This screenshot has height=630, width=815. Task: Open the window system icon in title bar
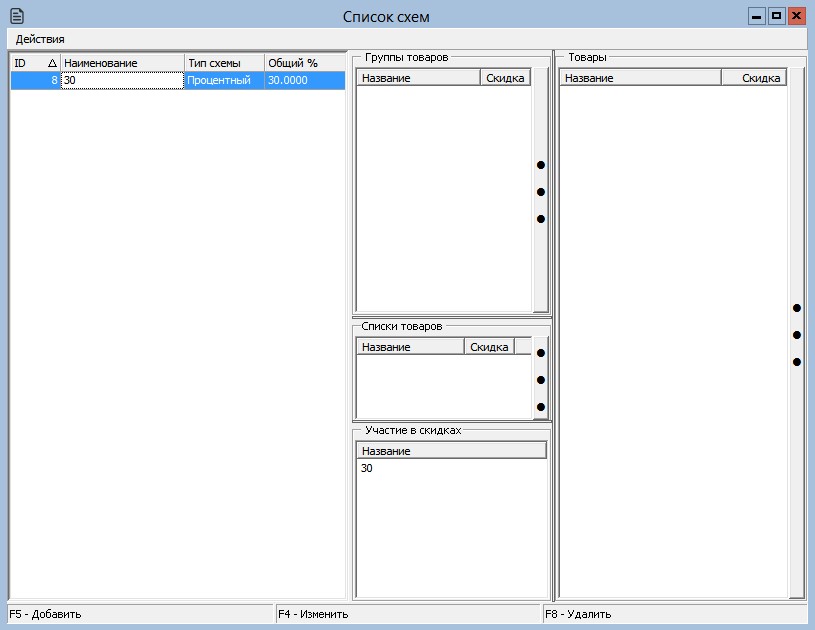tap(17, 16)
